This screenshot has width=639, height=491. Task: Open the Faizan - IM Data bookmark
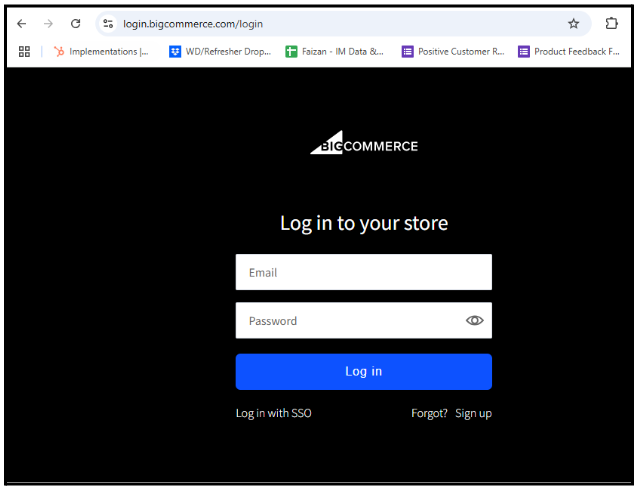coord(335,51)
